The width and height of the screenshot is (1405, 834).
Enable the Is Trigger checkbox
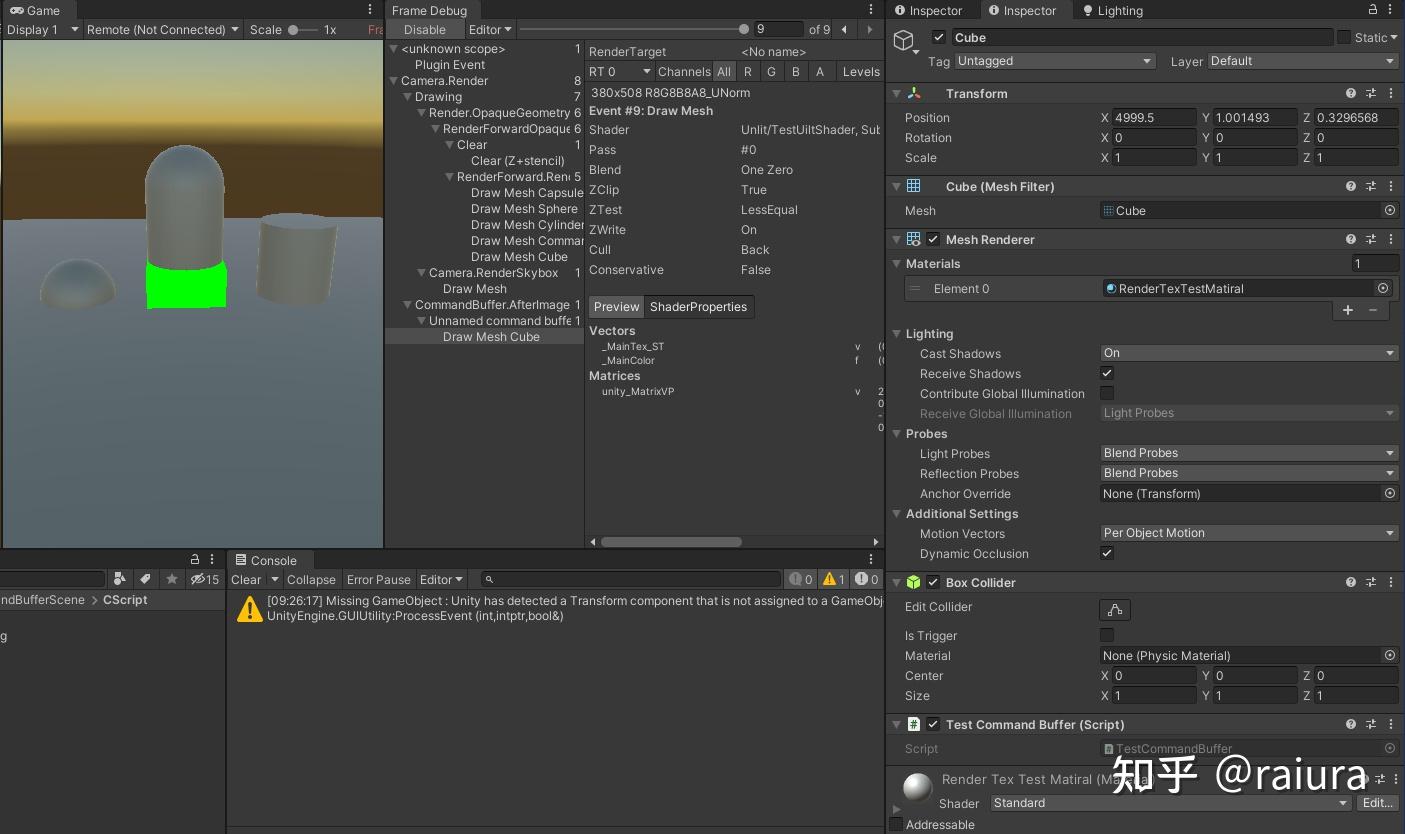(1107, 635)
